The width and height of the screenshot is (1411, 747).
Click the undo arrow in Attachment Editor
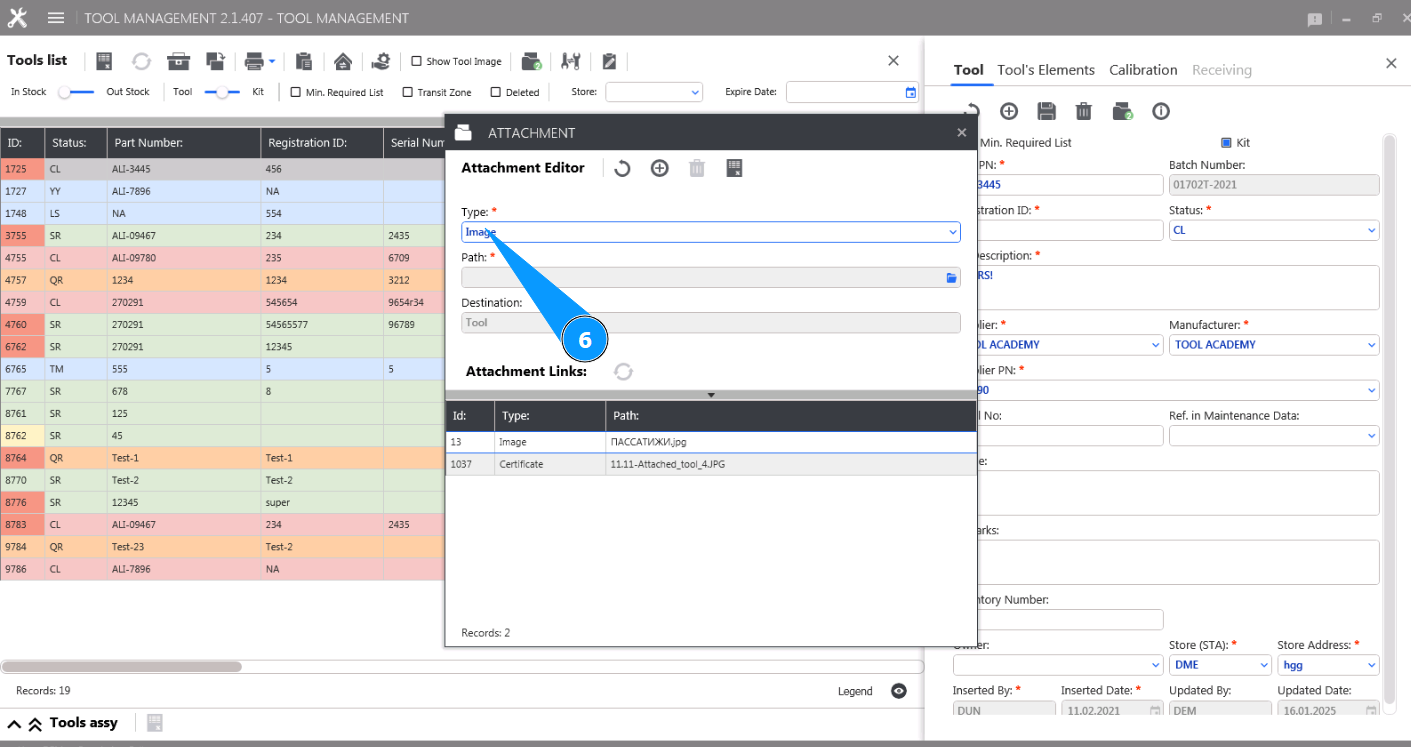tap(622, 168)
